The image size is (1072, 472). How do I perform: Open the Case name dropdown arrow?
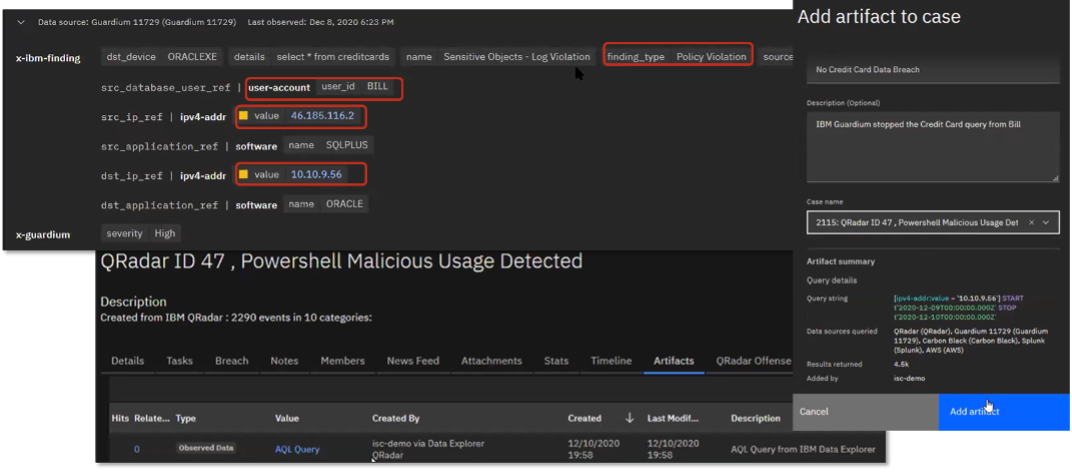point(1046,222)
